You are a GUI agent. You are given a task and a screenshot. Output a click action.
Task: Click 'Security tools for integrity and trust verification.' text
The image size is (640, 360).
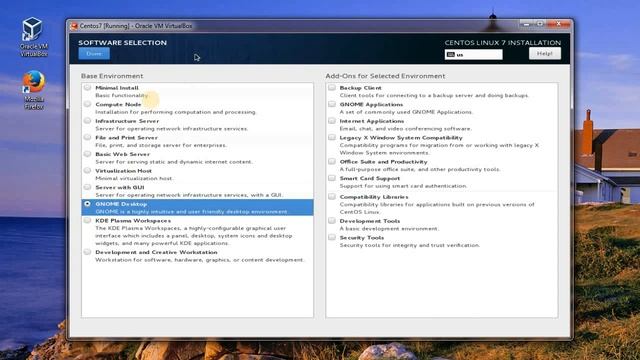[x=410, y=245]
